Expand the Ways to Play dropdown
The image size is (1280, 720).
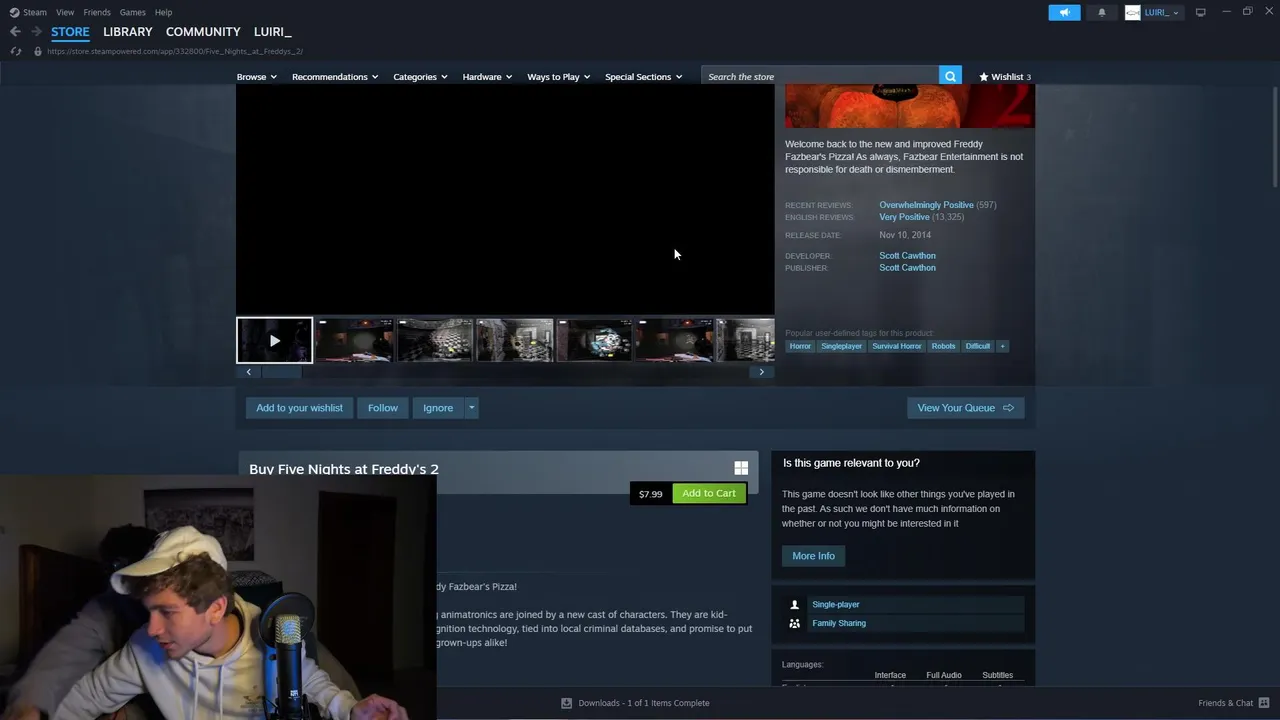(x=558, y=77)
